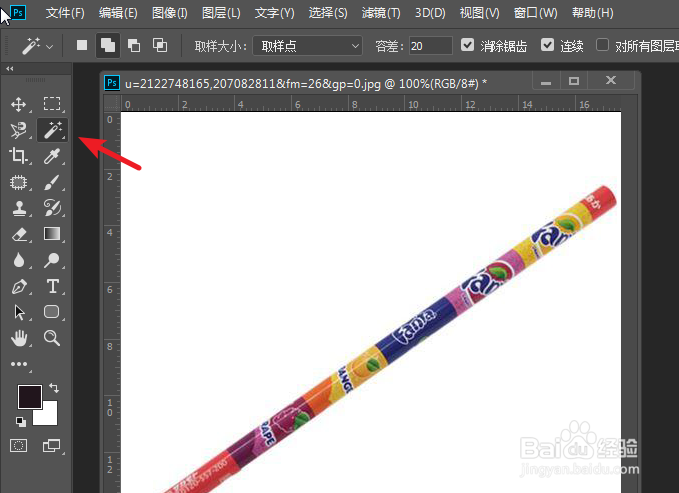Image resolution: width=679 pixels, height=493 pixels.
Task: Open the 文字(Y) menu
Action: (275, 13)
